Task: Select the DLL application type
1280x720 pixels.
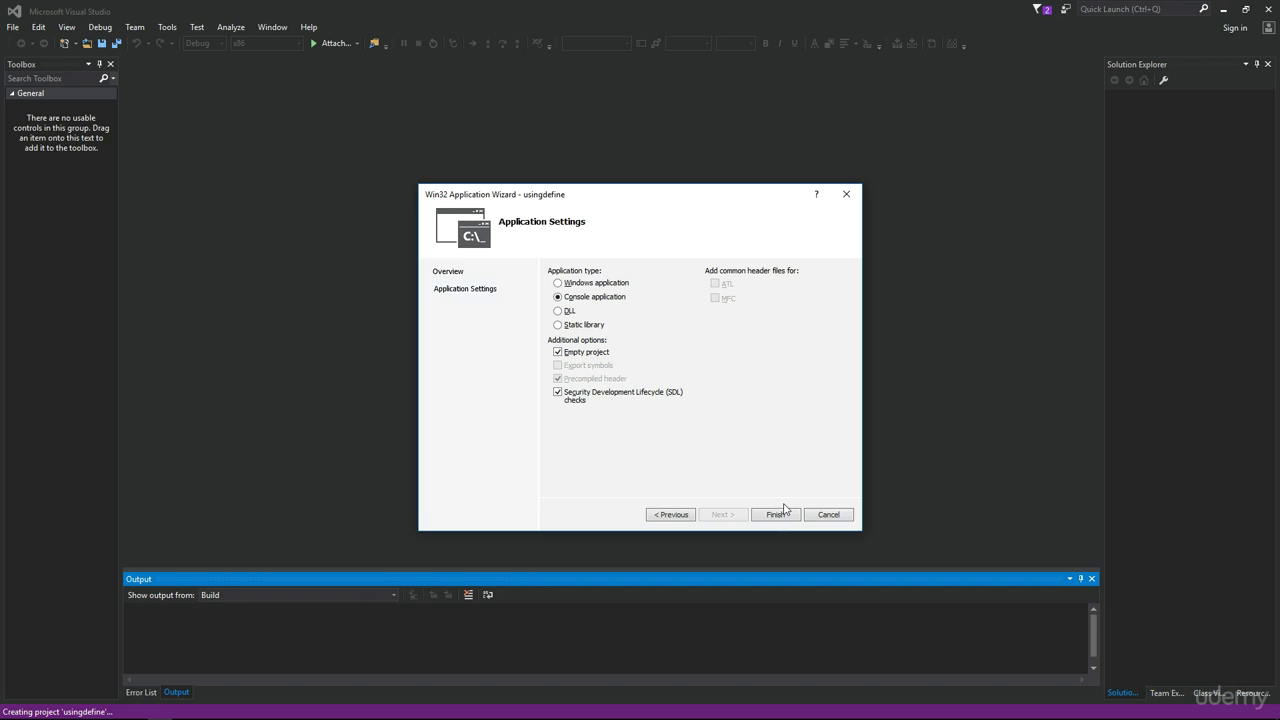Action: (x=558, y=311)
